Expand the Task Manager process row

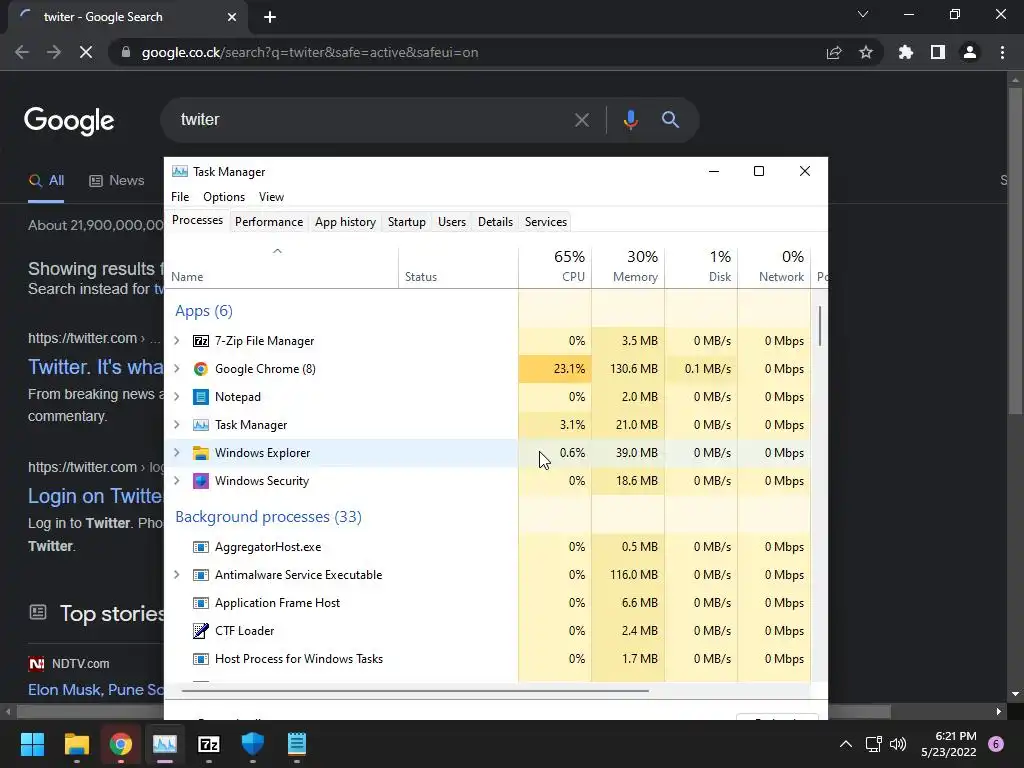coord(176,425)
